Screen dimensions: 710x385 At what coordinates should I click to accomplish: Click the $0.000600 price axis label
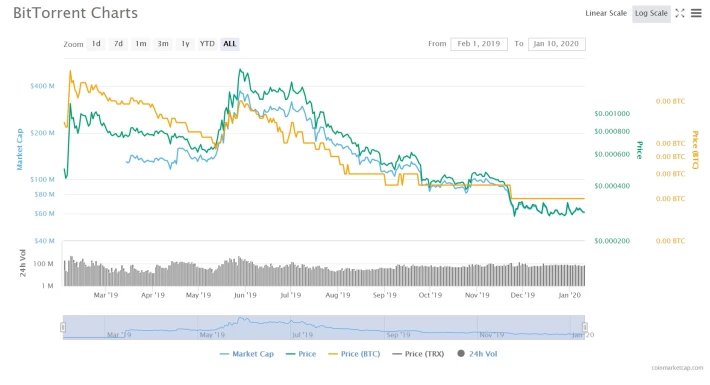[x=612, y=154]
